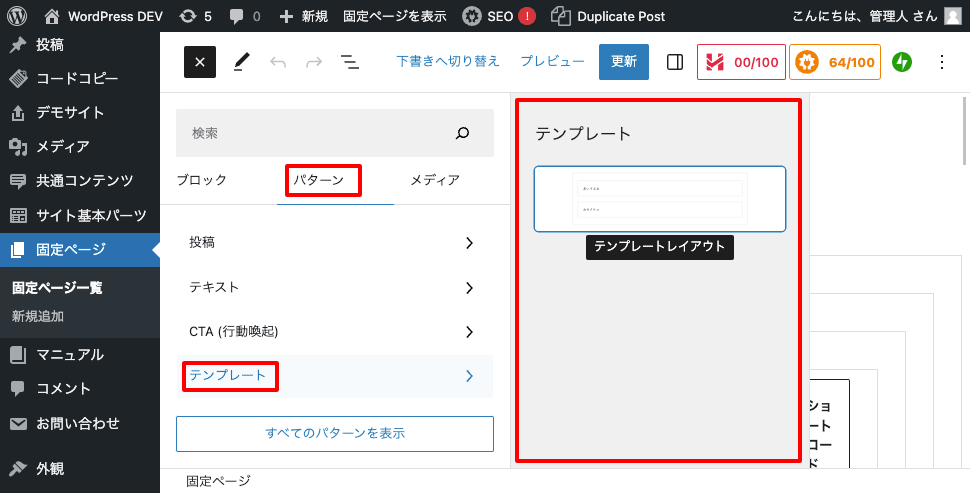Click the WordPress logo in admin bar

tap(16, 16)
